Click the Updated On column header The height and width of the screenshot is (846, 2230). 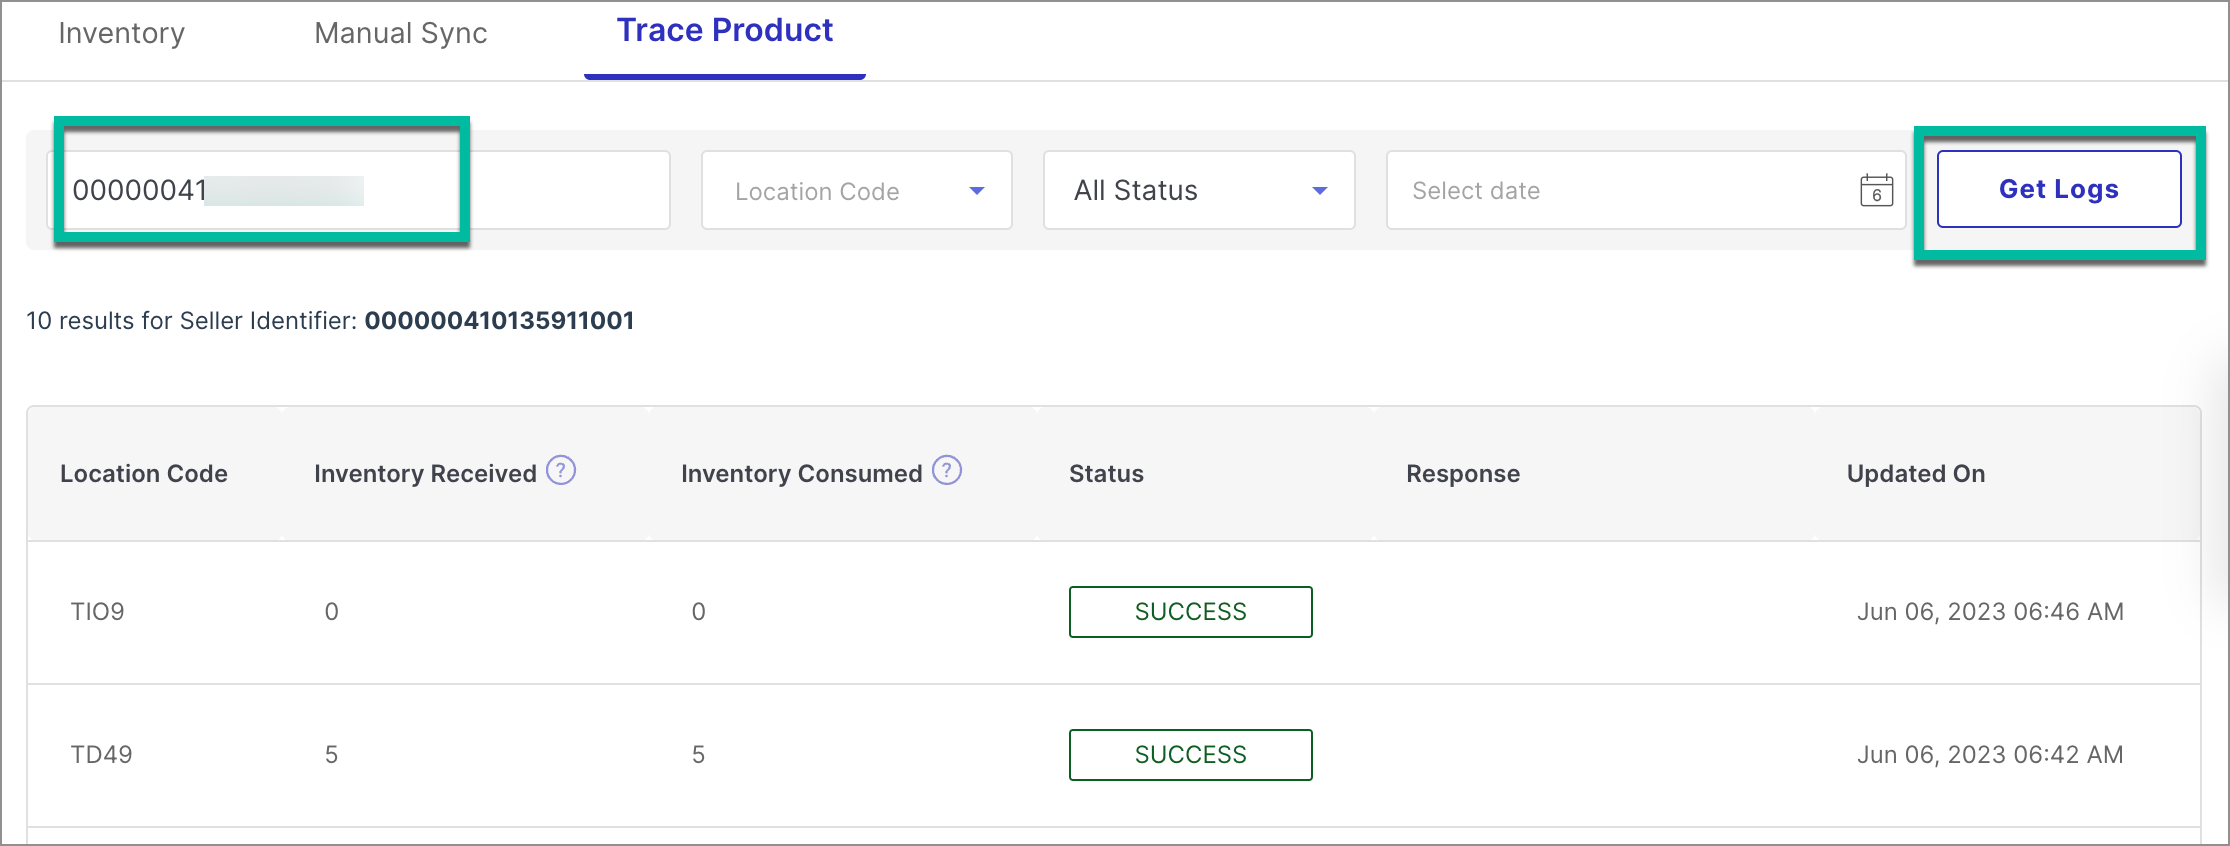coord(1916,473)
